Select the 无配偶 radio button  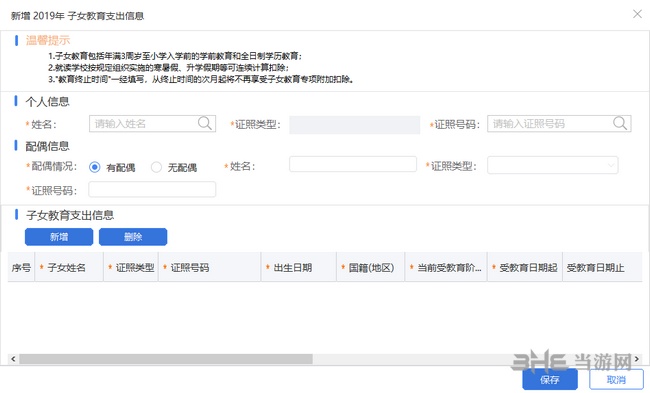coord(156,167)
